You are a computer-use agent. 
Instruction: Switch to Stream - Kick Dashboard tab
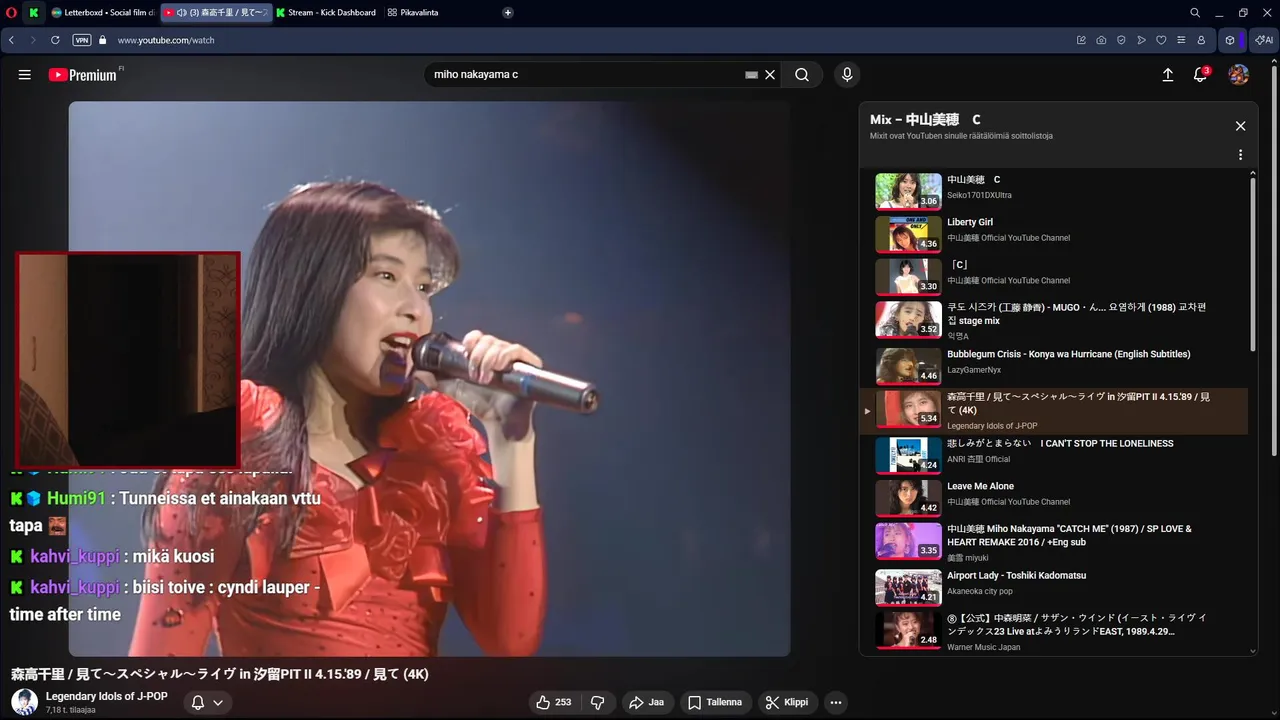click(326, 13)
